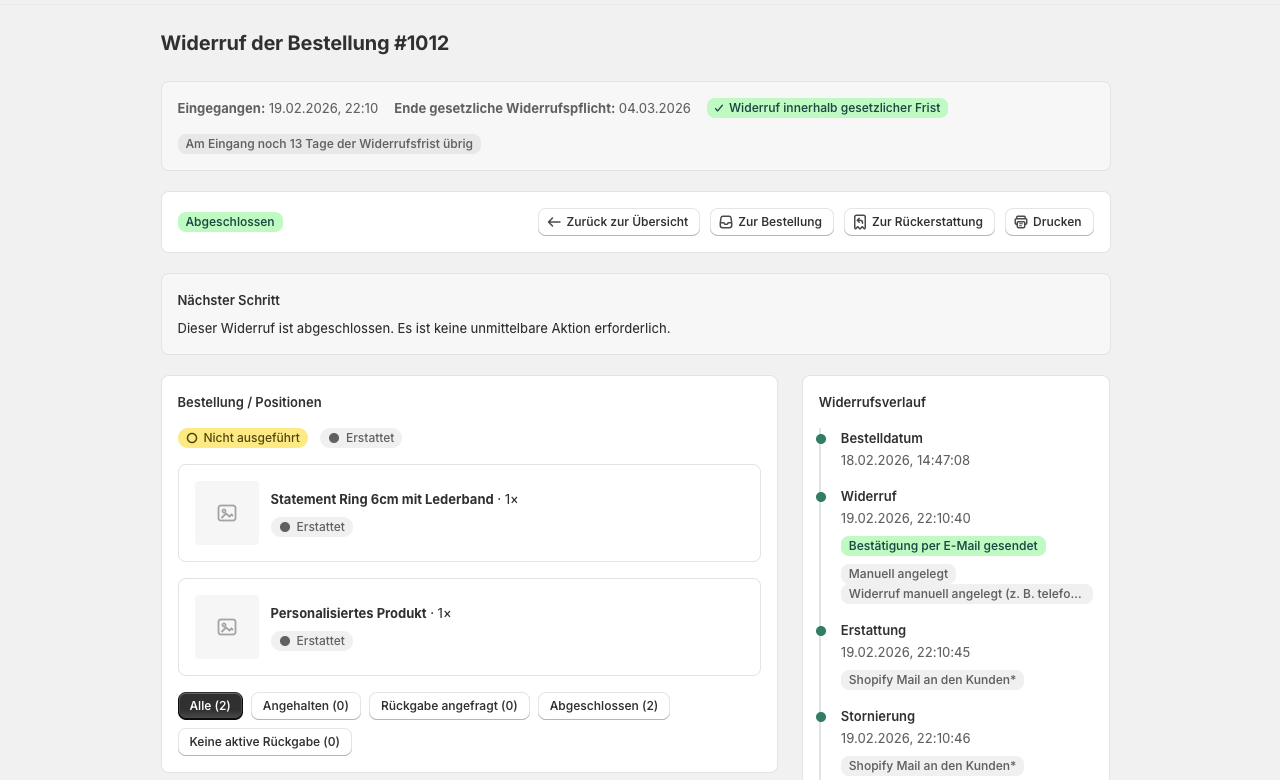
Task: Click the printer icon beside Drucken
Action: pos(1021,222)
